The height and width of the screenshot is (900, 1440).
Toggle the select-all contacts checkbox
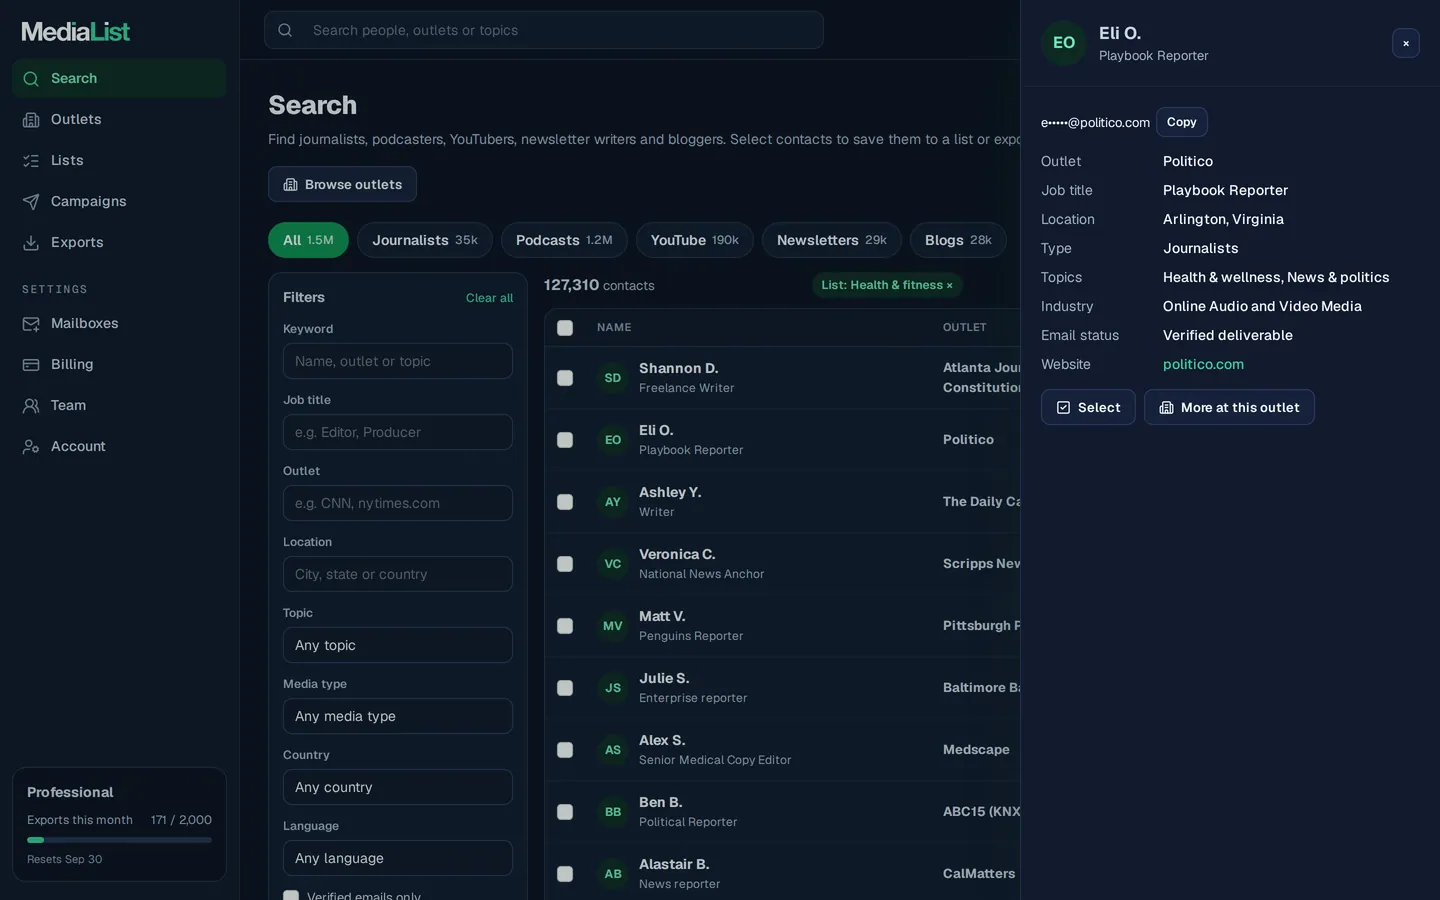pos(565,328)
